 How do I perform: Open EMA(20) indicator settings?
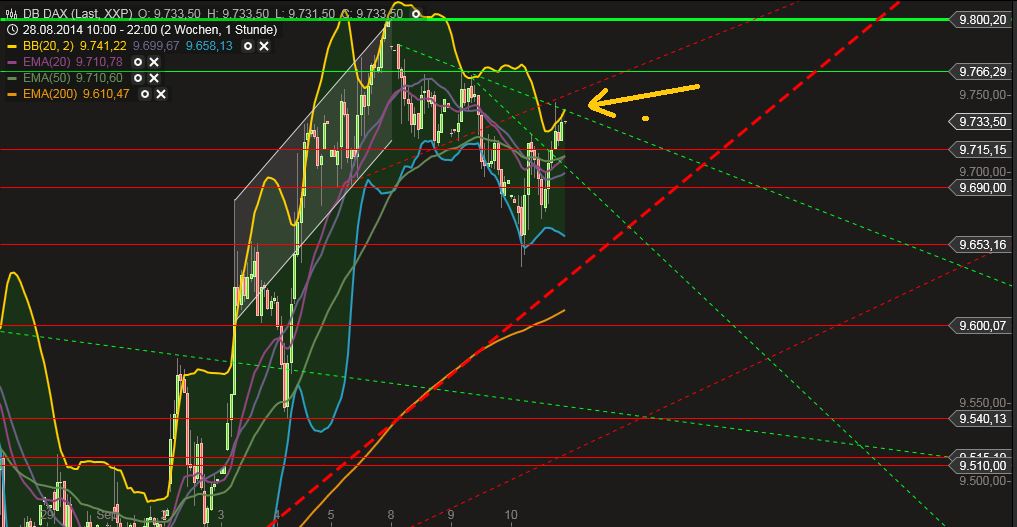tap(138, 62)
